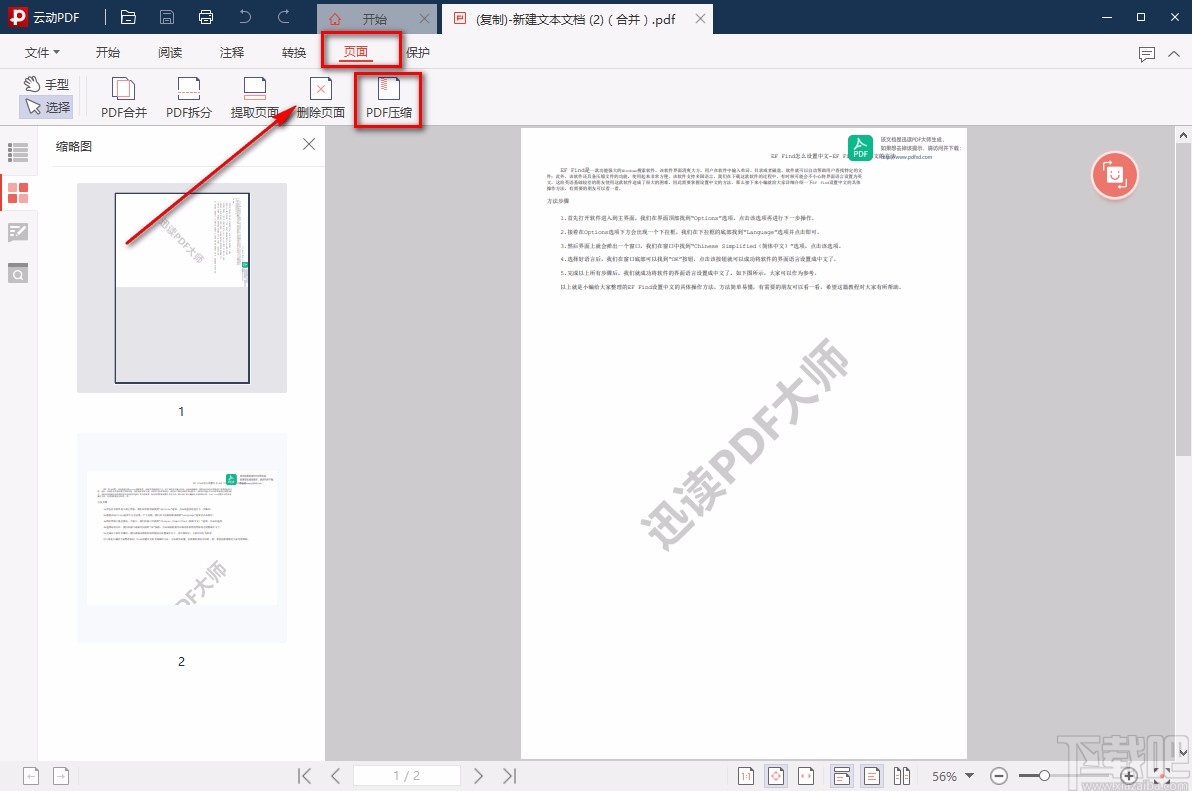The height and width of the screenshot is (791, 1192).
Task: Open the annotations sidebar panel
Action: [x=17, y=233]
